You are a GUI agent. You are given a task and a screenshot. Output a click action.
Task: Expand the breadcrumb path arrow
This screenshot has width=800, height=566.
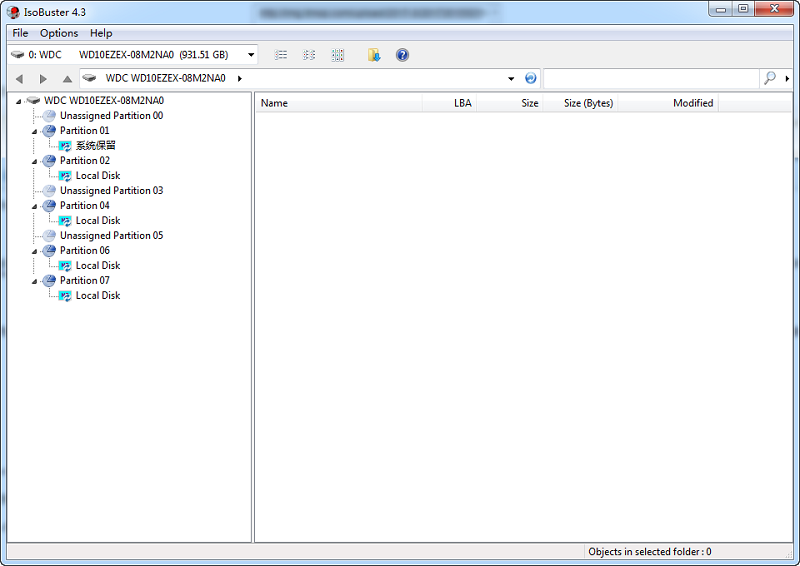(x=239, y=79)
